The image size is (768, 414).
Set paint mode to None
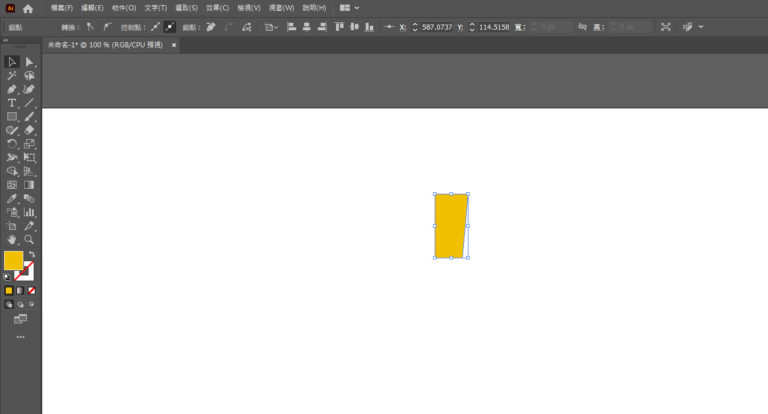(32, 291)
